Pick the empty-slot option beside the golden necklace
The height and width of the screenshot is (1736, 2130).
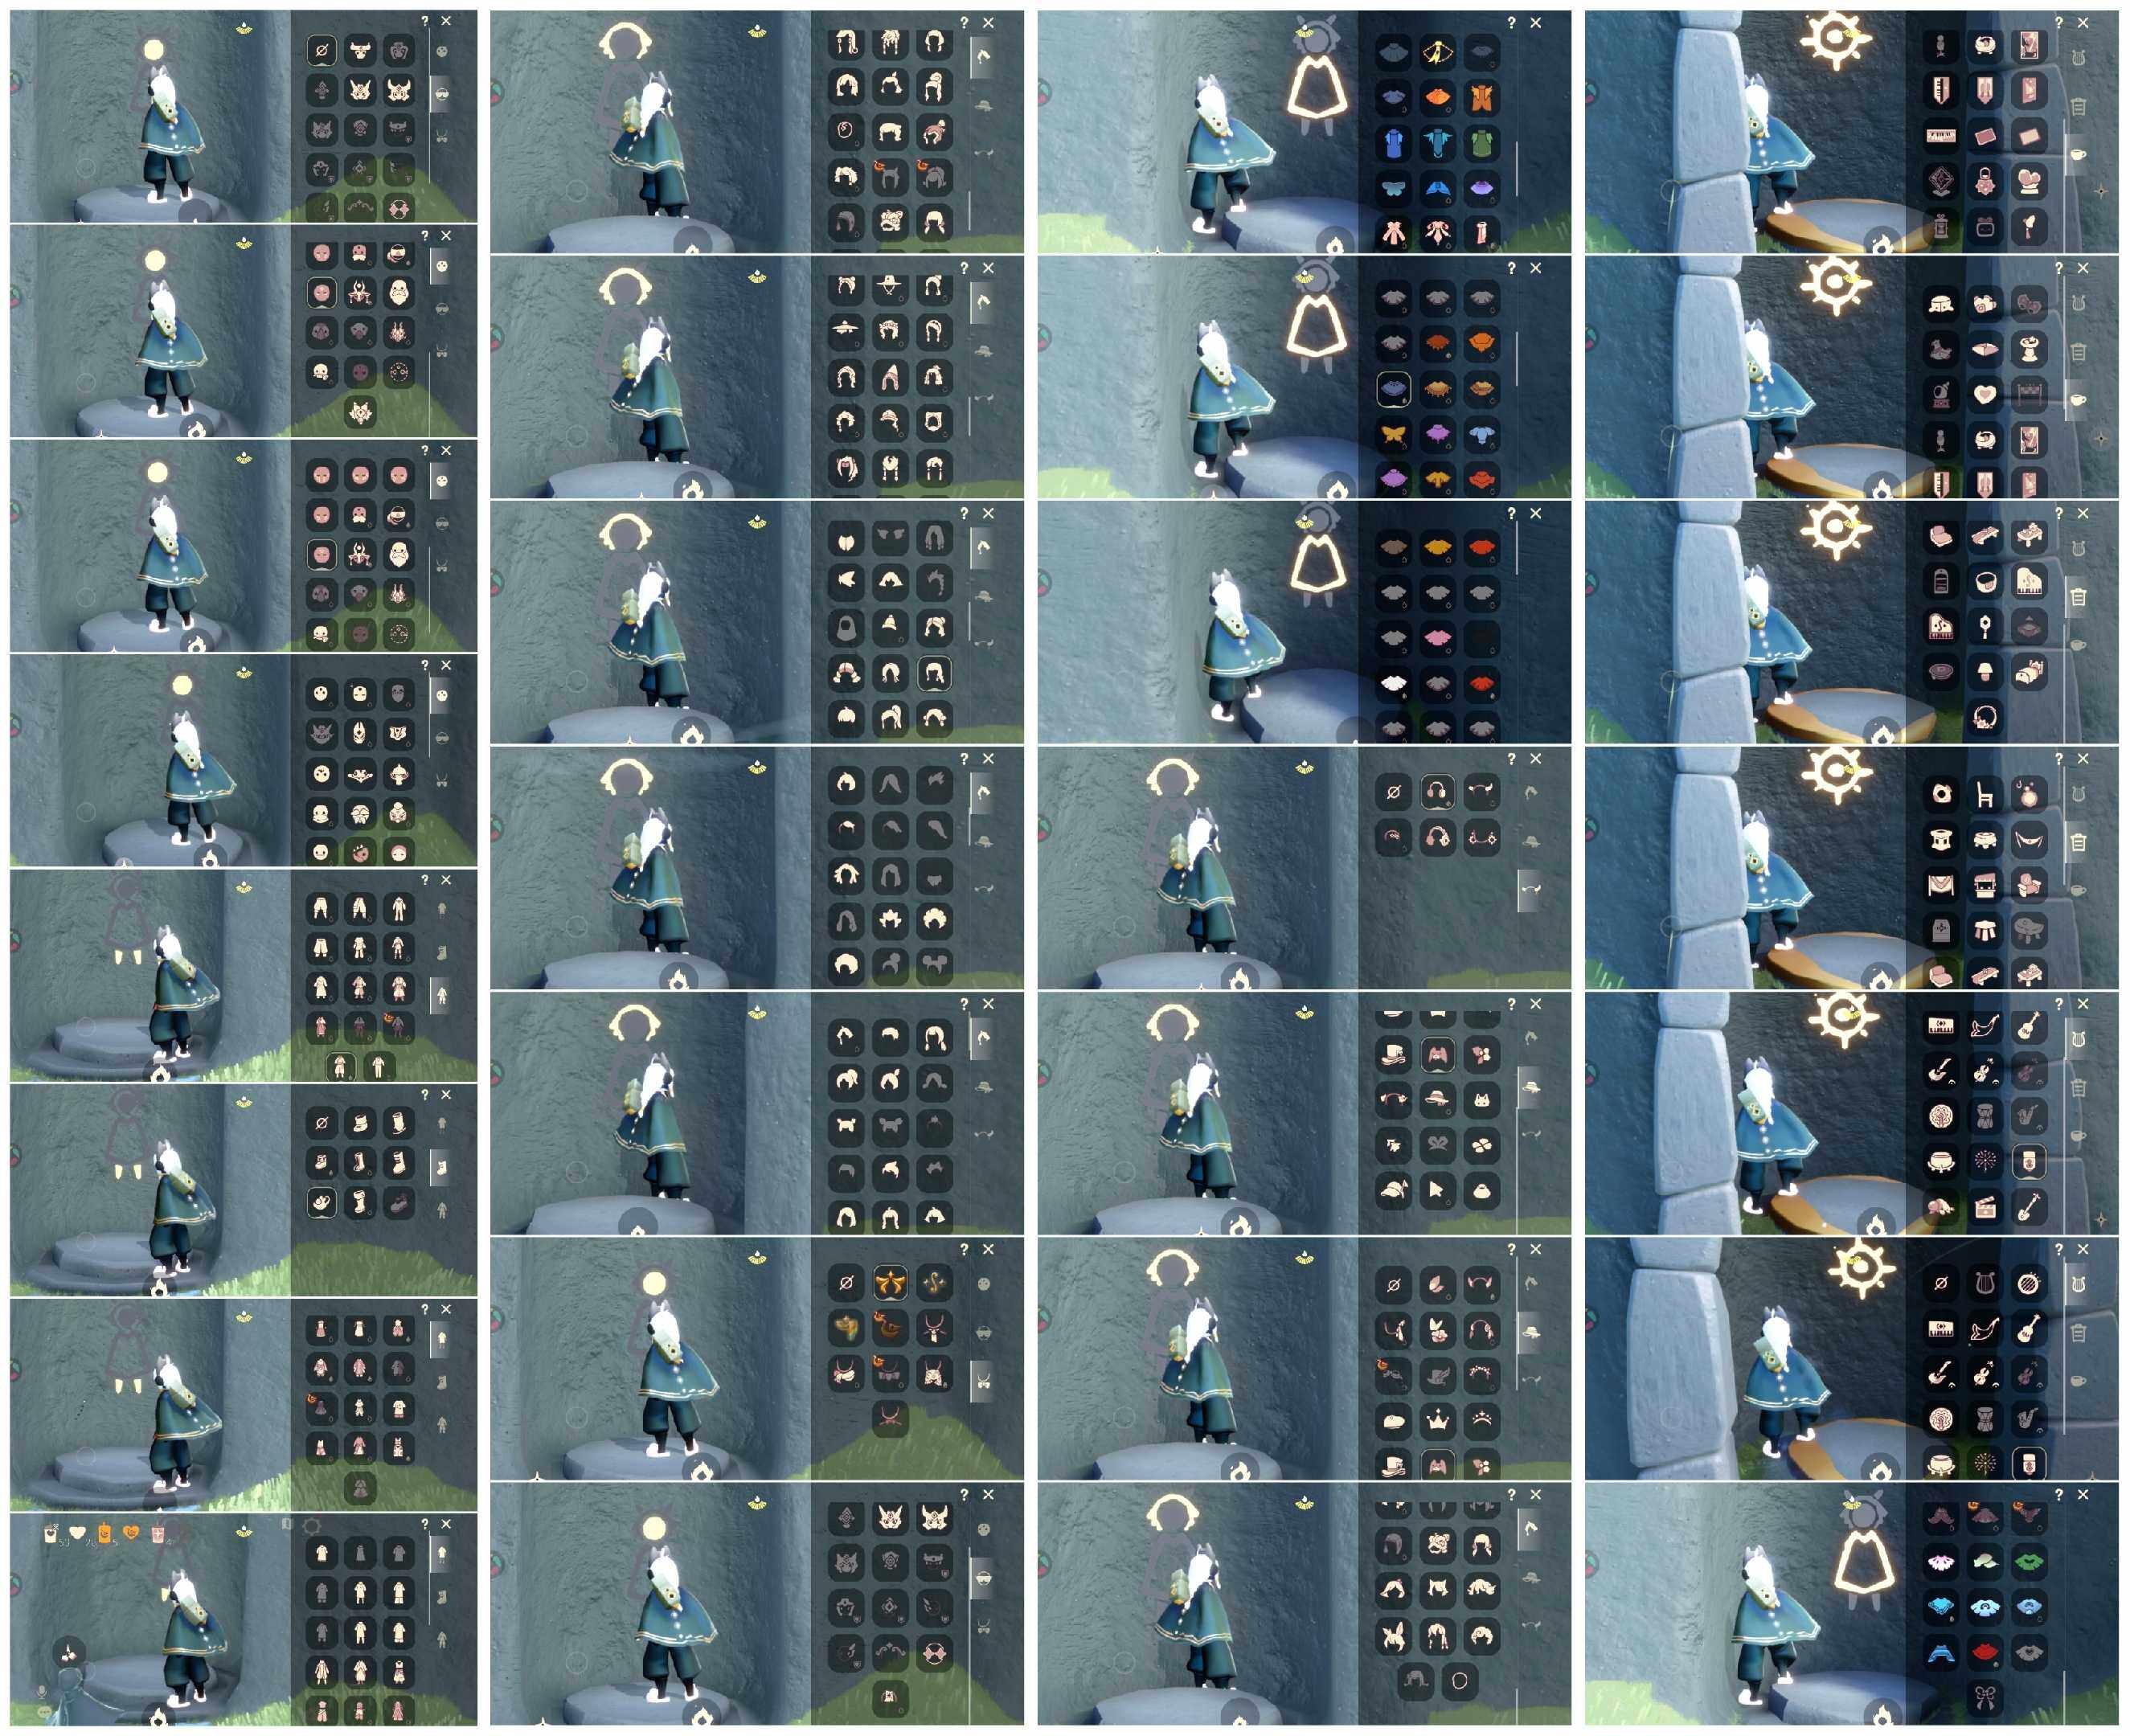click(846, 1283)
